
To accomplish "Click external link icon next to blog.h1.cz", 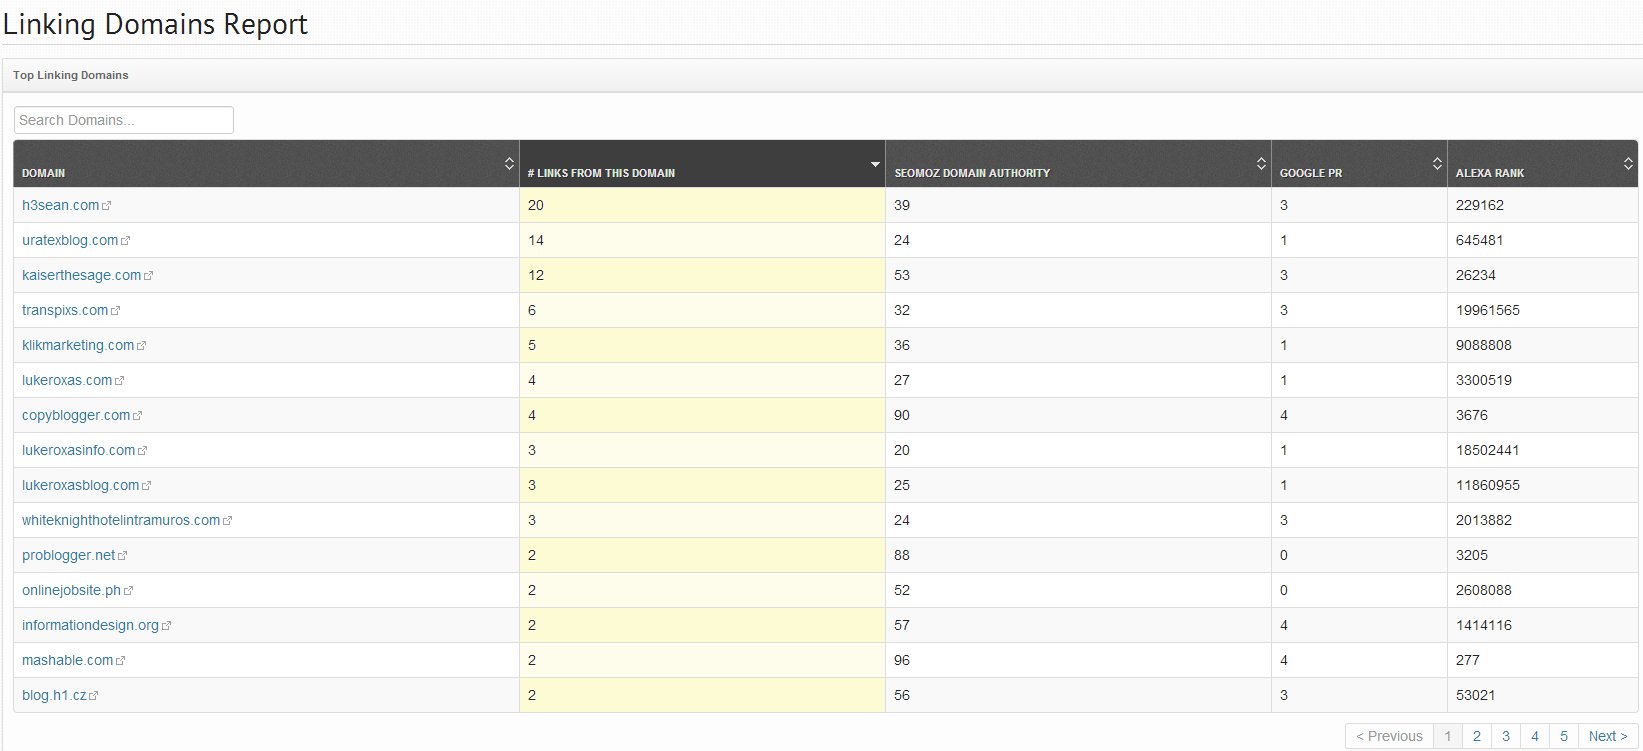I will (x=94, y=696).
